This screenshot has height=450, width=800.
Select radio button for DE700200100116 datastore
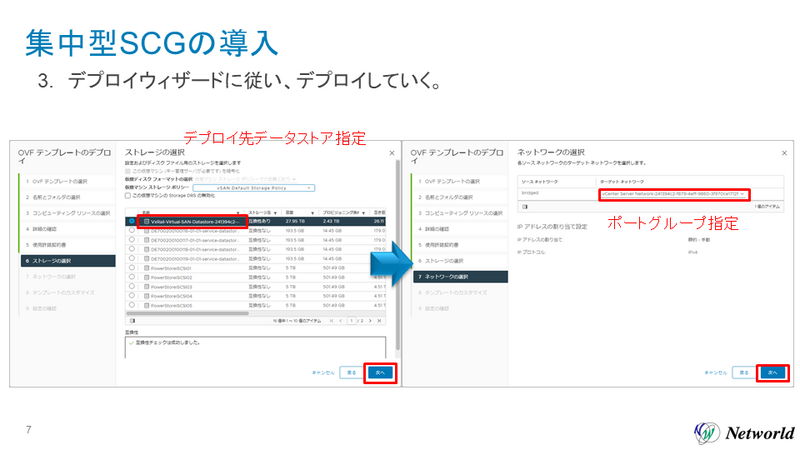(132, 230)
